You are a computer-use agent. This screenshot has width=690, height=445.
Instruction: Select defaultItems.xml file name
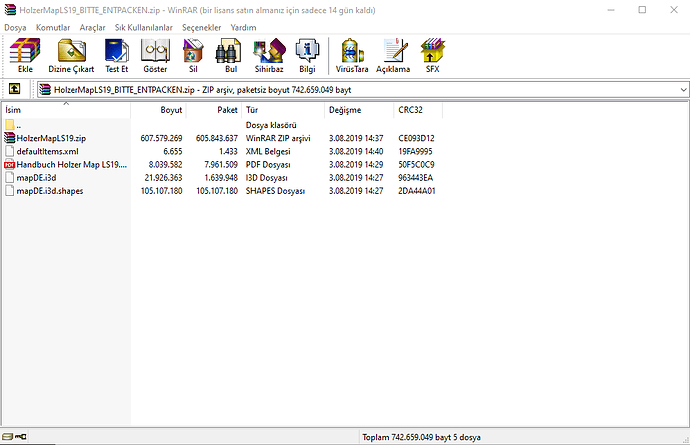48,151
